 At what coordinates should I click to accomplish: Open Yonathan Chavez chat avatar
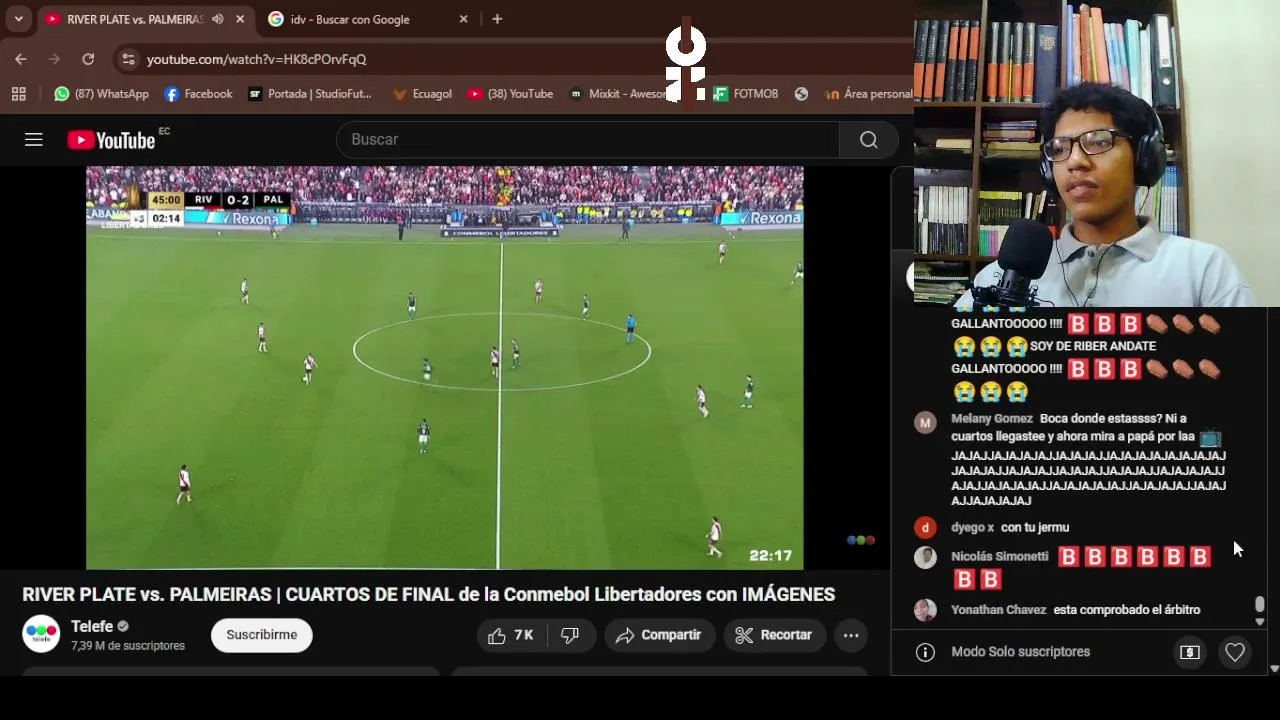tap(925, 610)
